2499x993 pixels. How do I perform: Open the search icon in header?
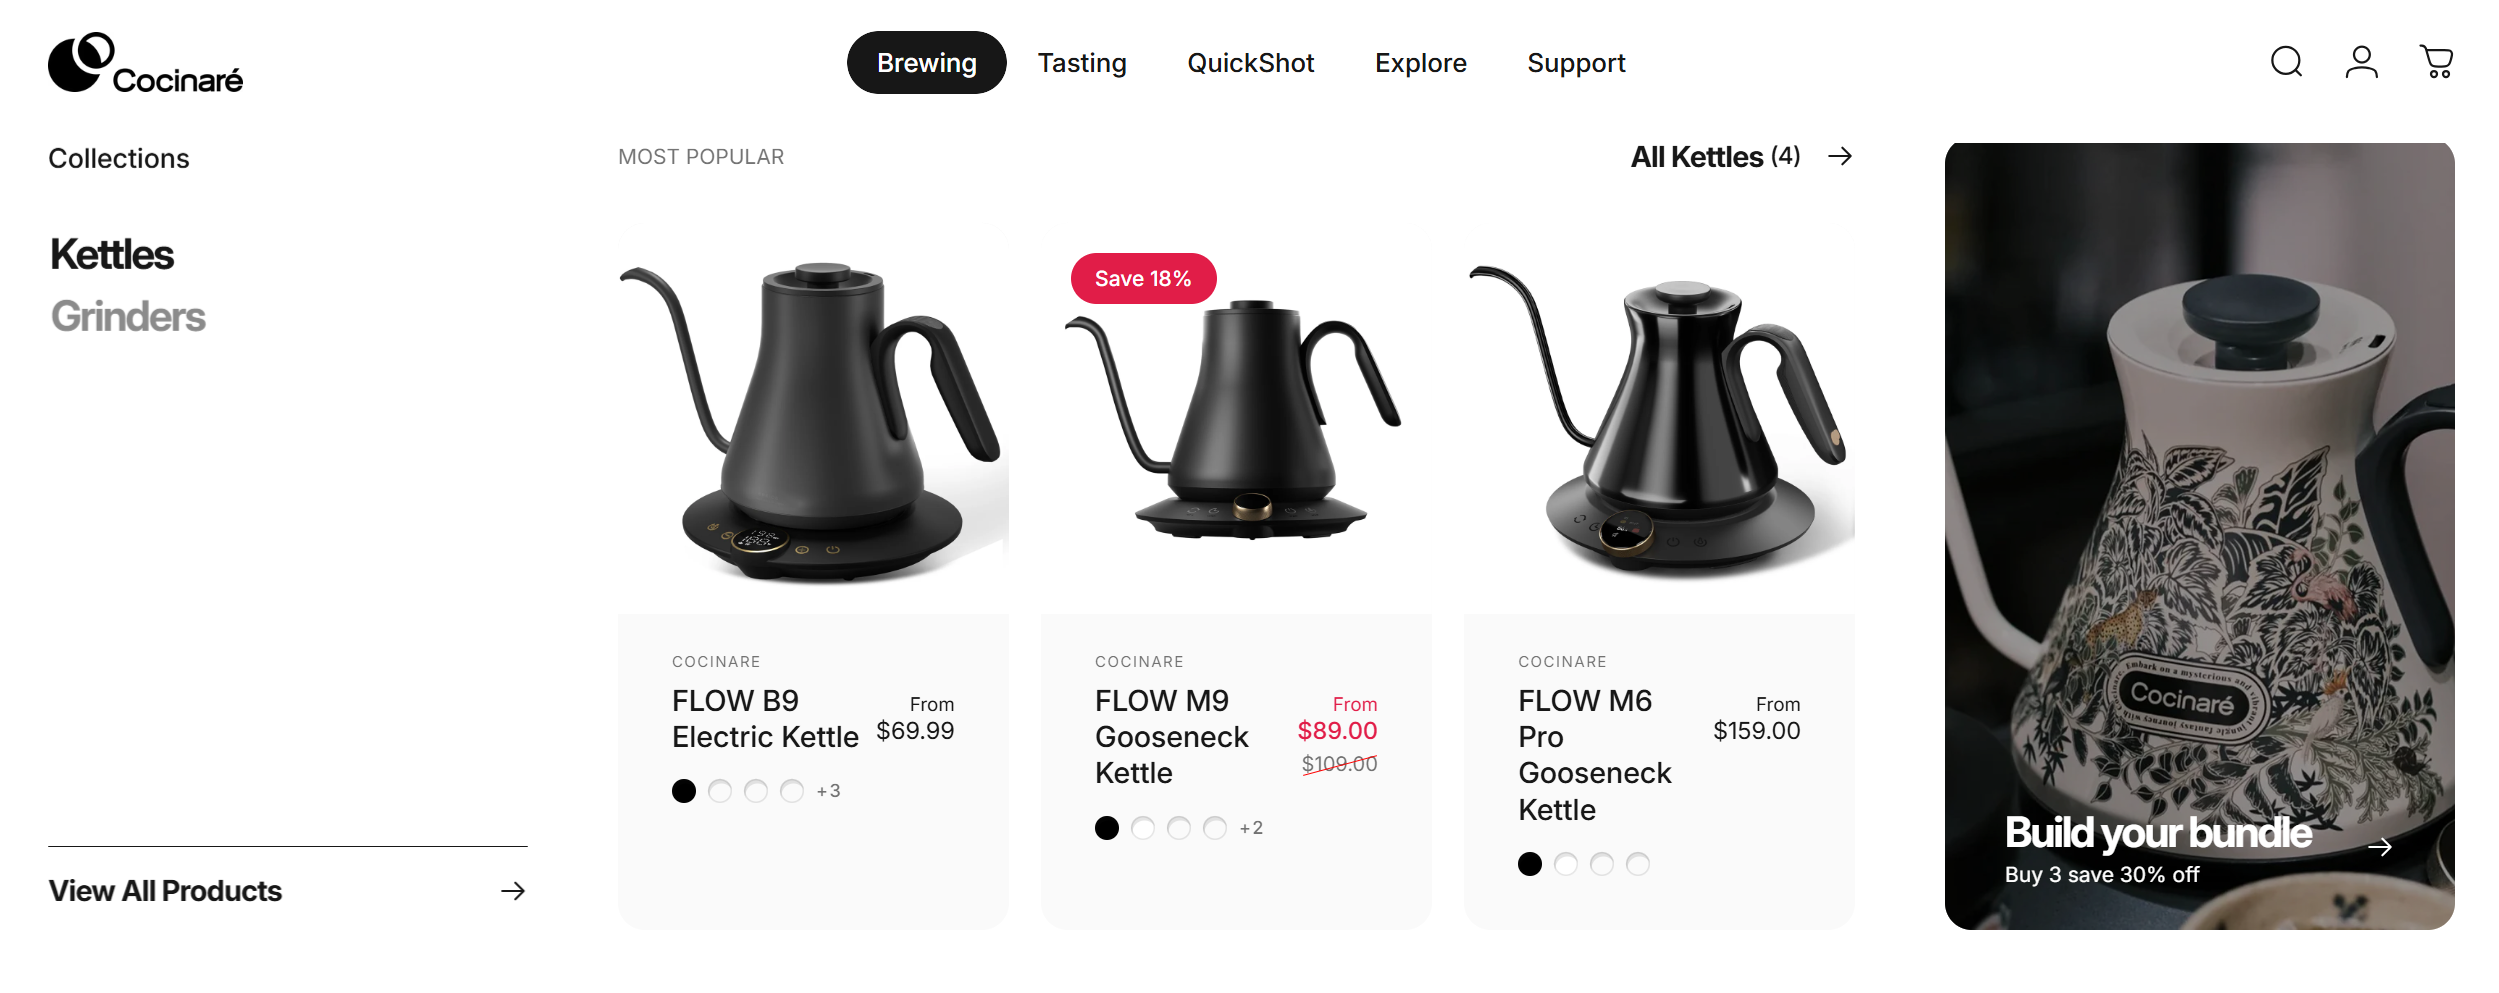tap(2286, 62)
